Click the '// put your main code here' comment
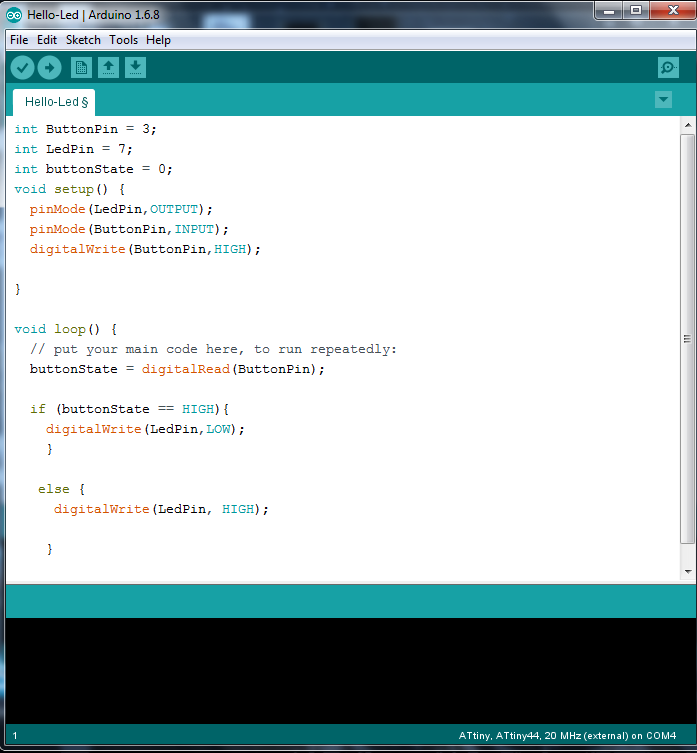Viewport: 697px width, 753px height. (213, 349)
